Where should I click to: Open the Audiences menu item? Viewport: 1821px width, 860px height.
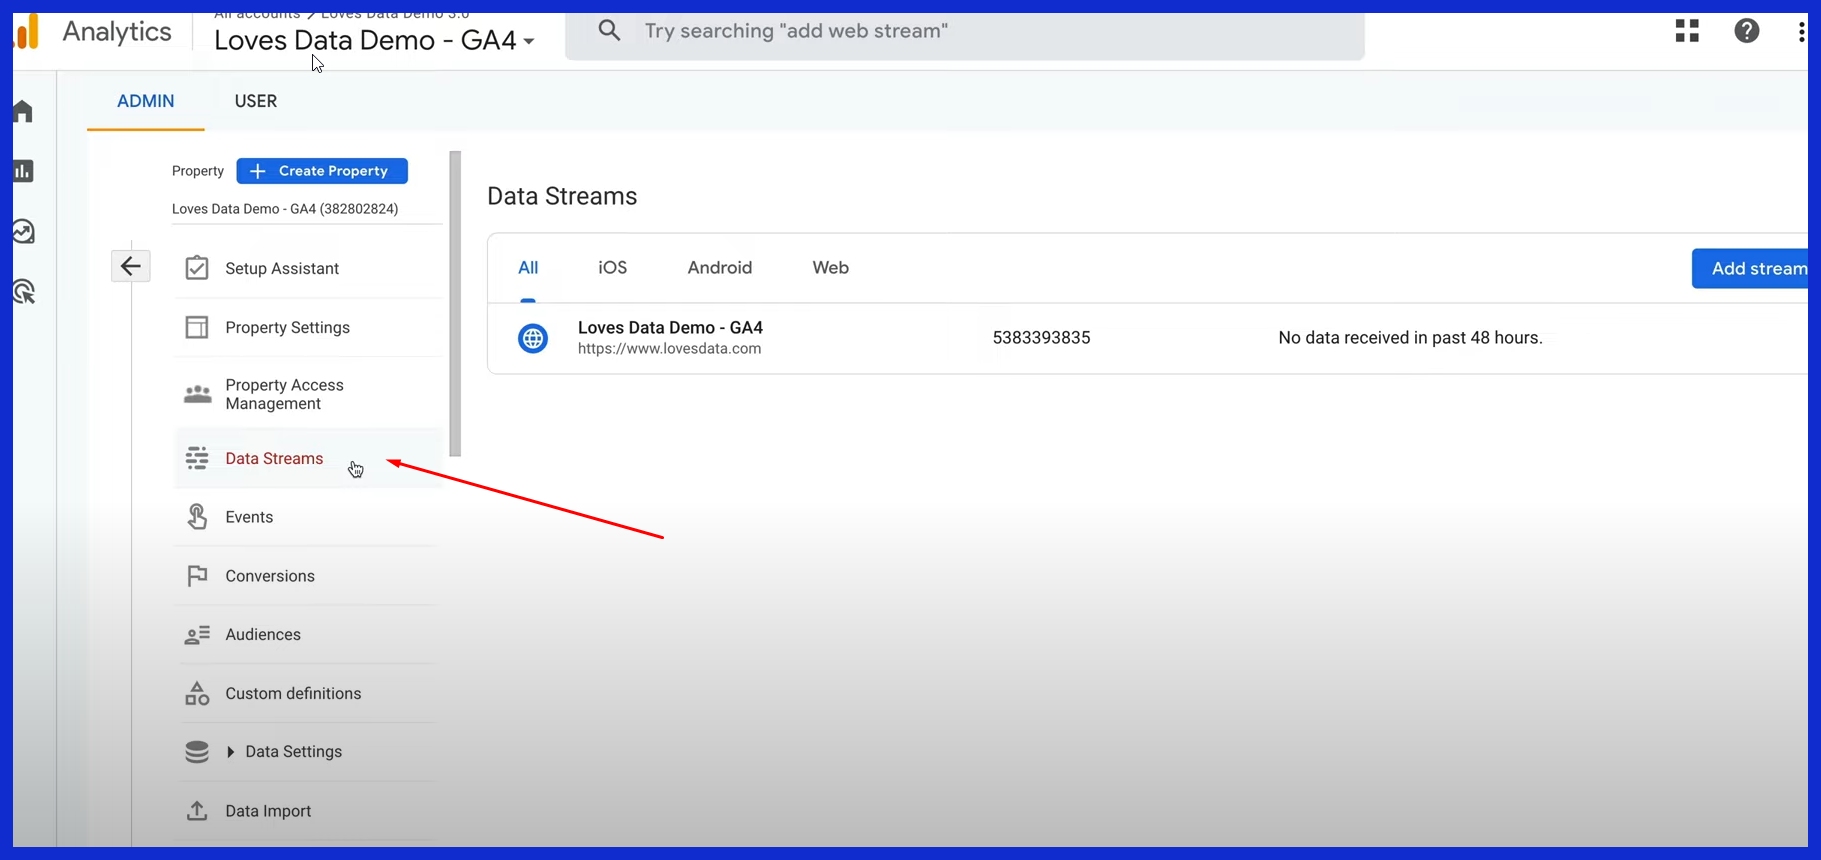[x=263, y=635]
